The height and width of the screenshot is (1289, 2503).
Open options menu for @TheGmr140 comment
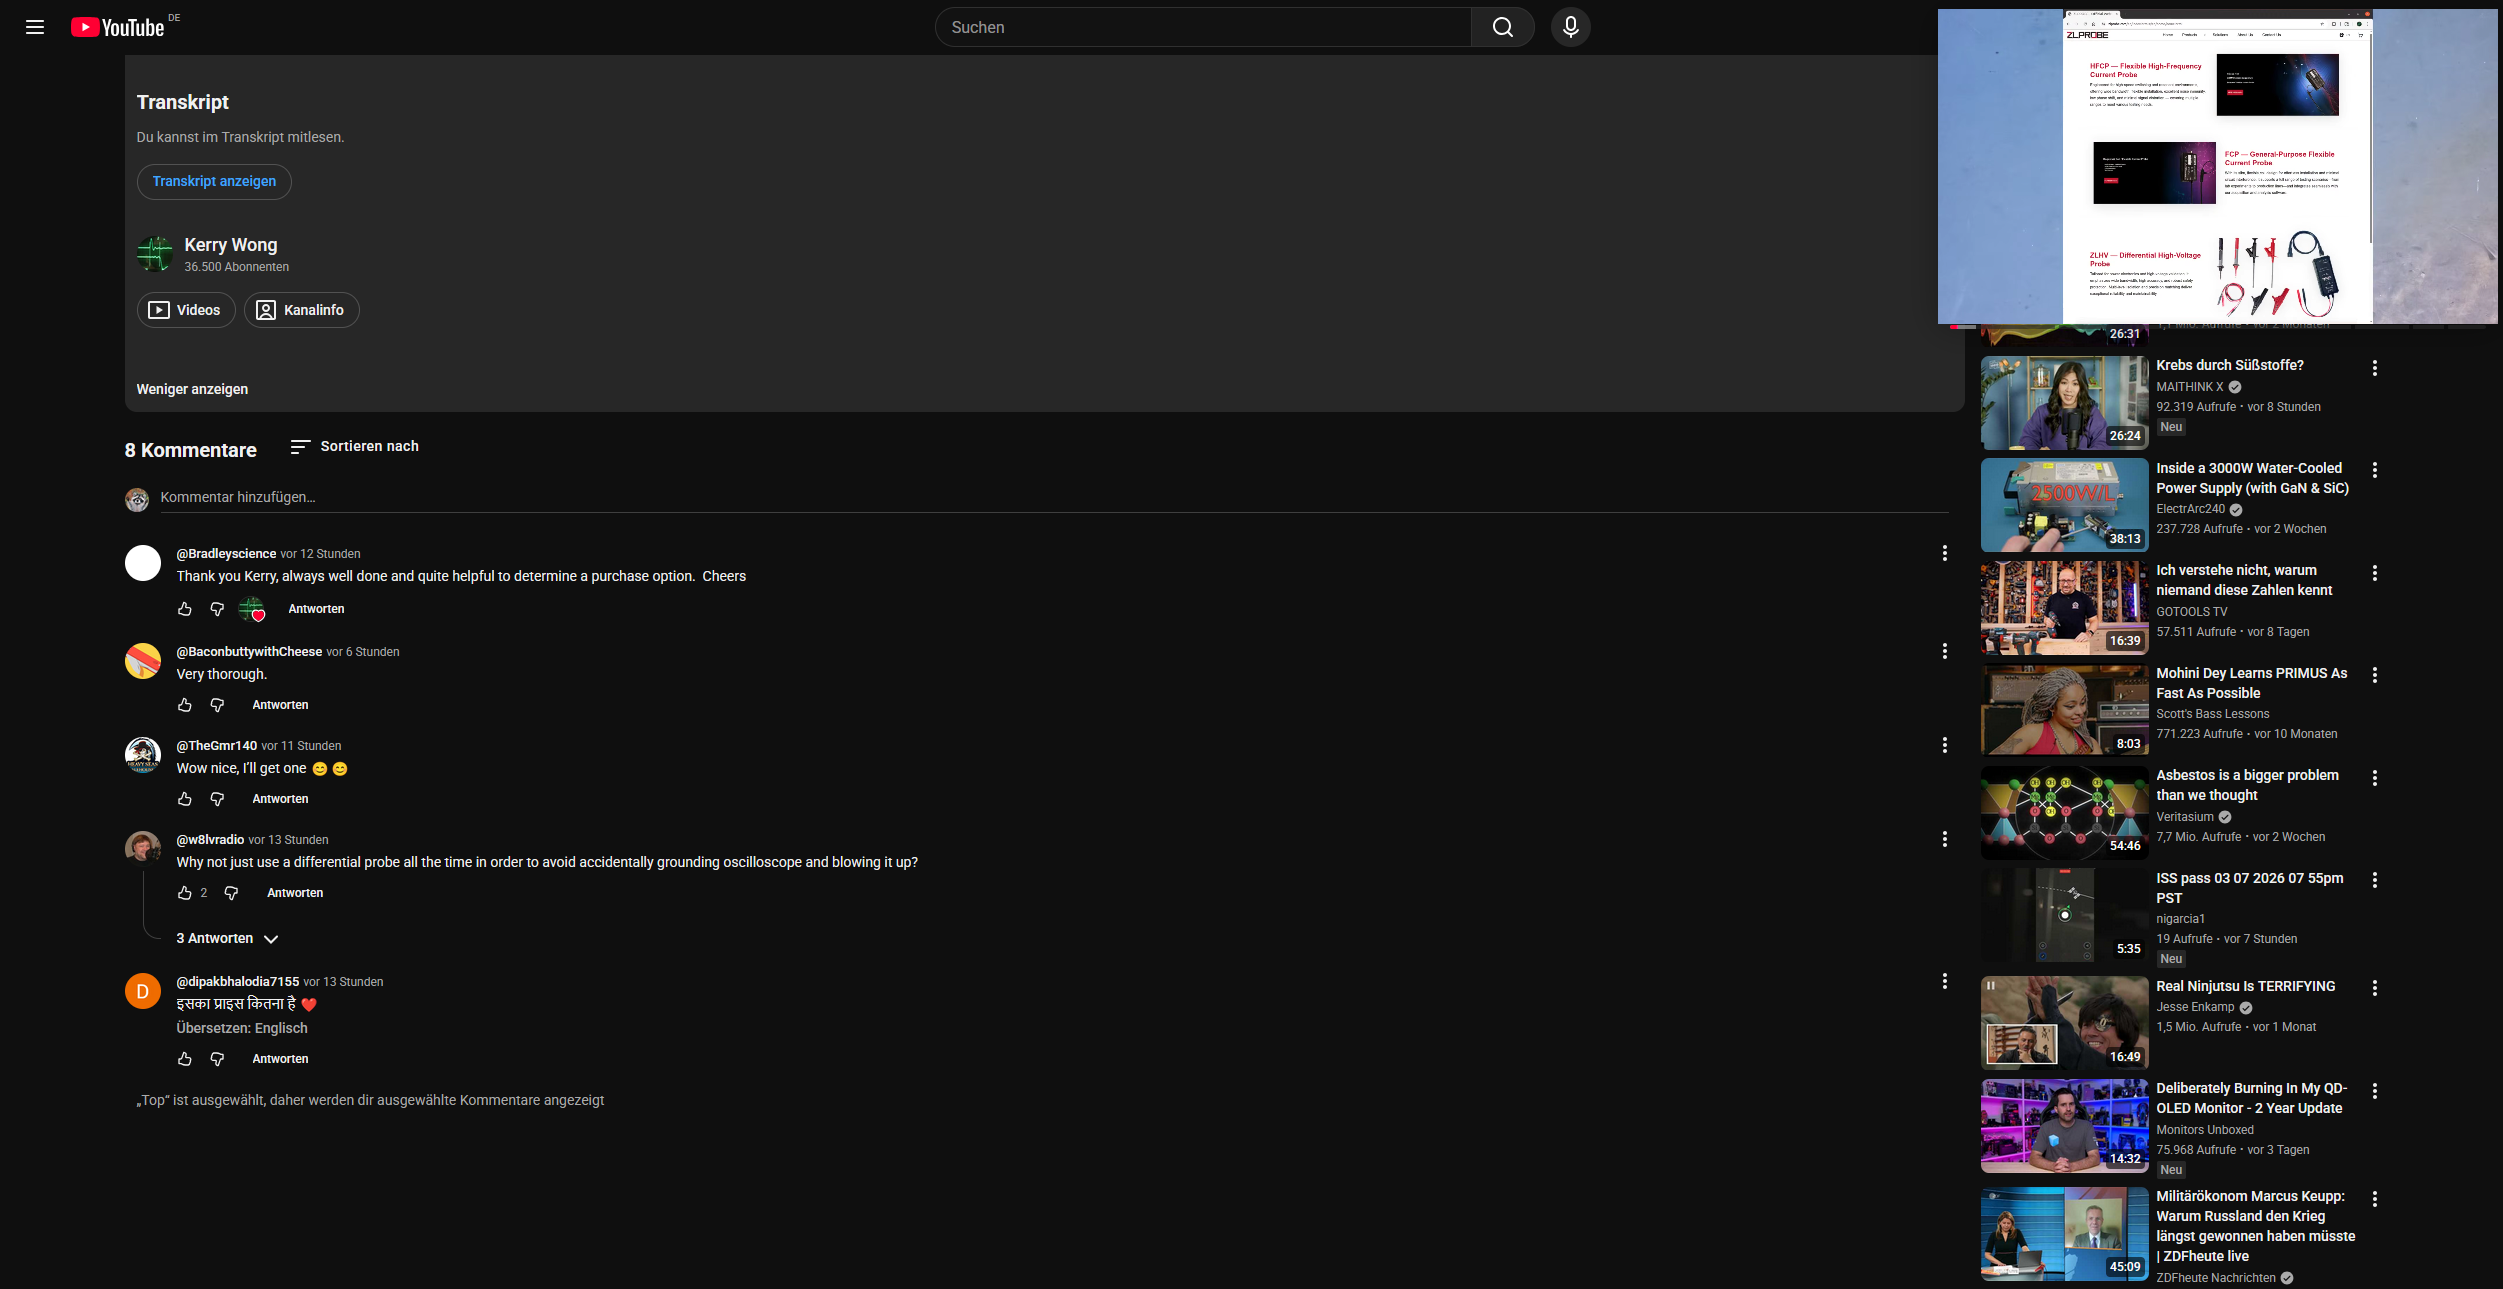1944,745
